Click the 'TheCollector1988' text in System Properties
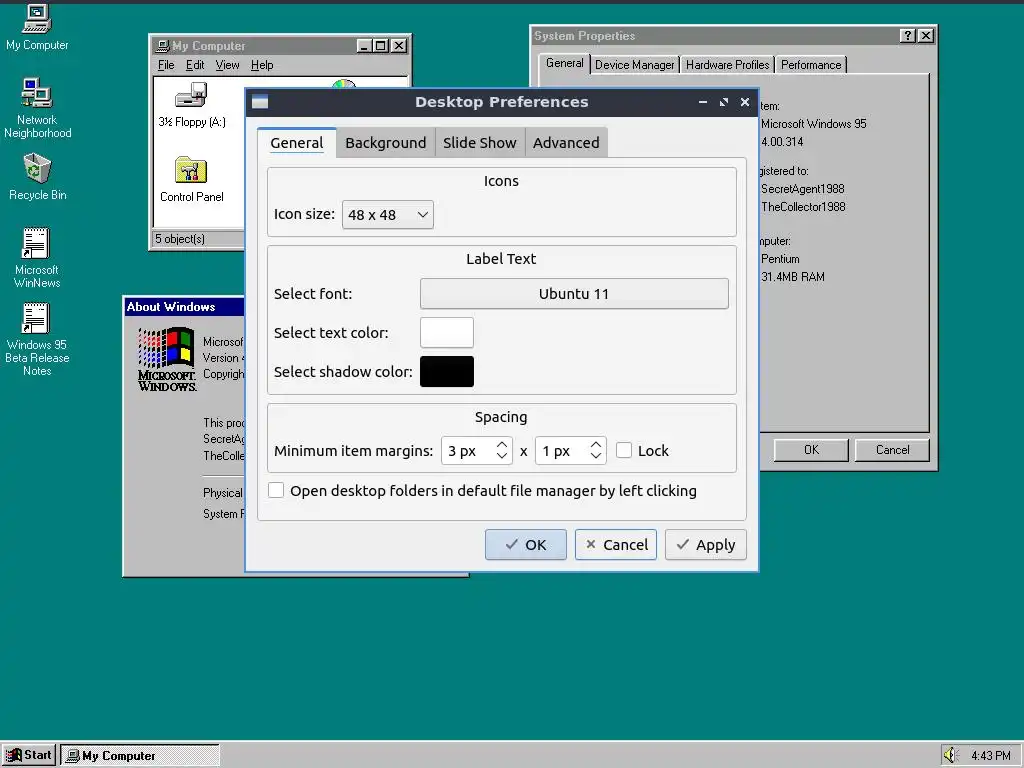 click(x=803, y=207)
